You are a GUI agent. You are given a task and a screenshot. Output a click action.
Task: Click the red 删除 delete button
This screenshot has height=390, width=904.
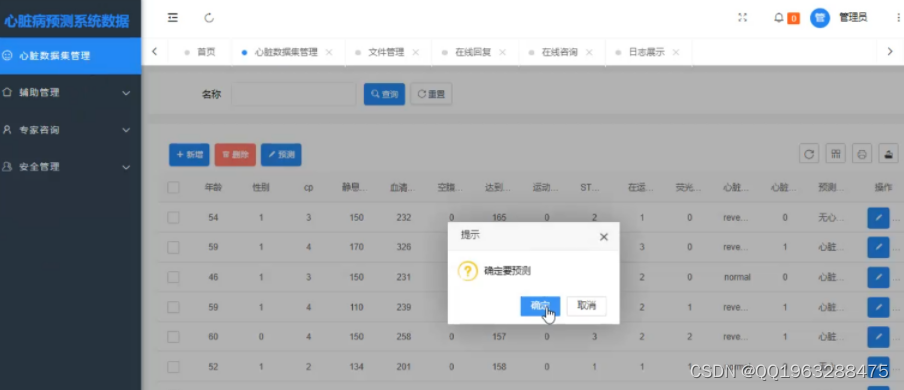coord(235,155)
